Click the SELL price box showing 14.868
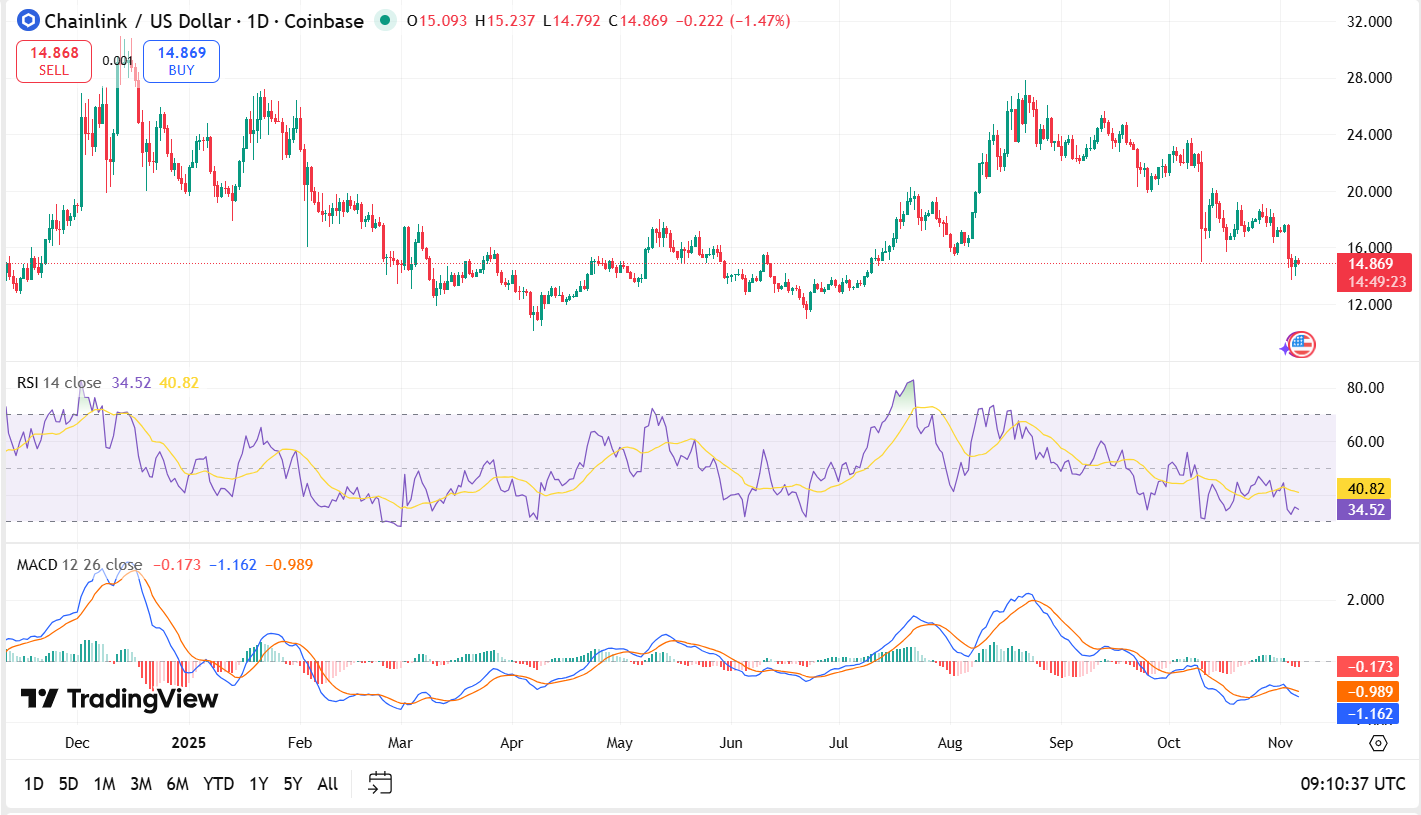 coord(53,60)
